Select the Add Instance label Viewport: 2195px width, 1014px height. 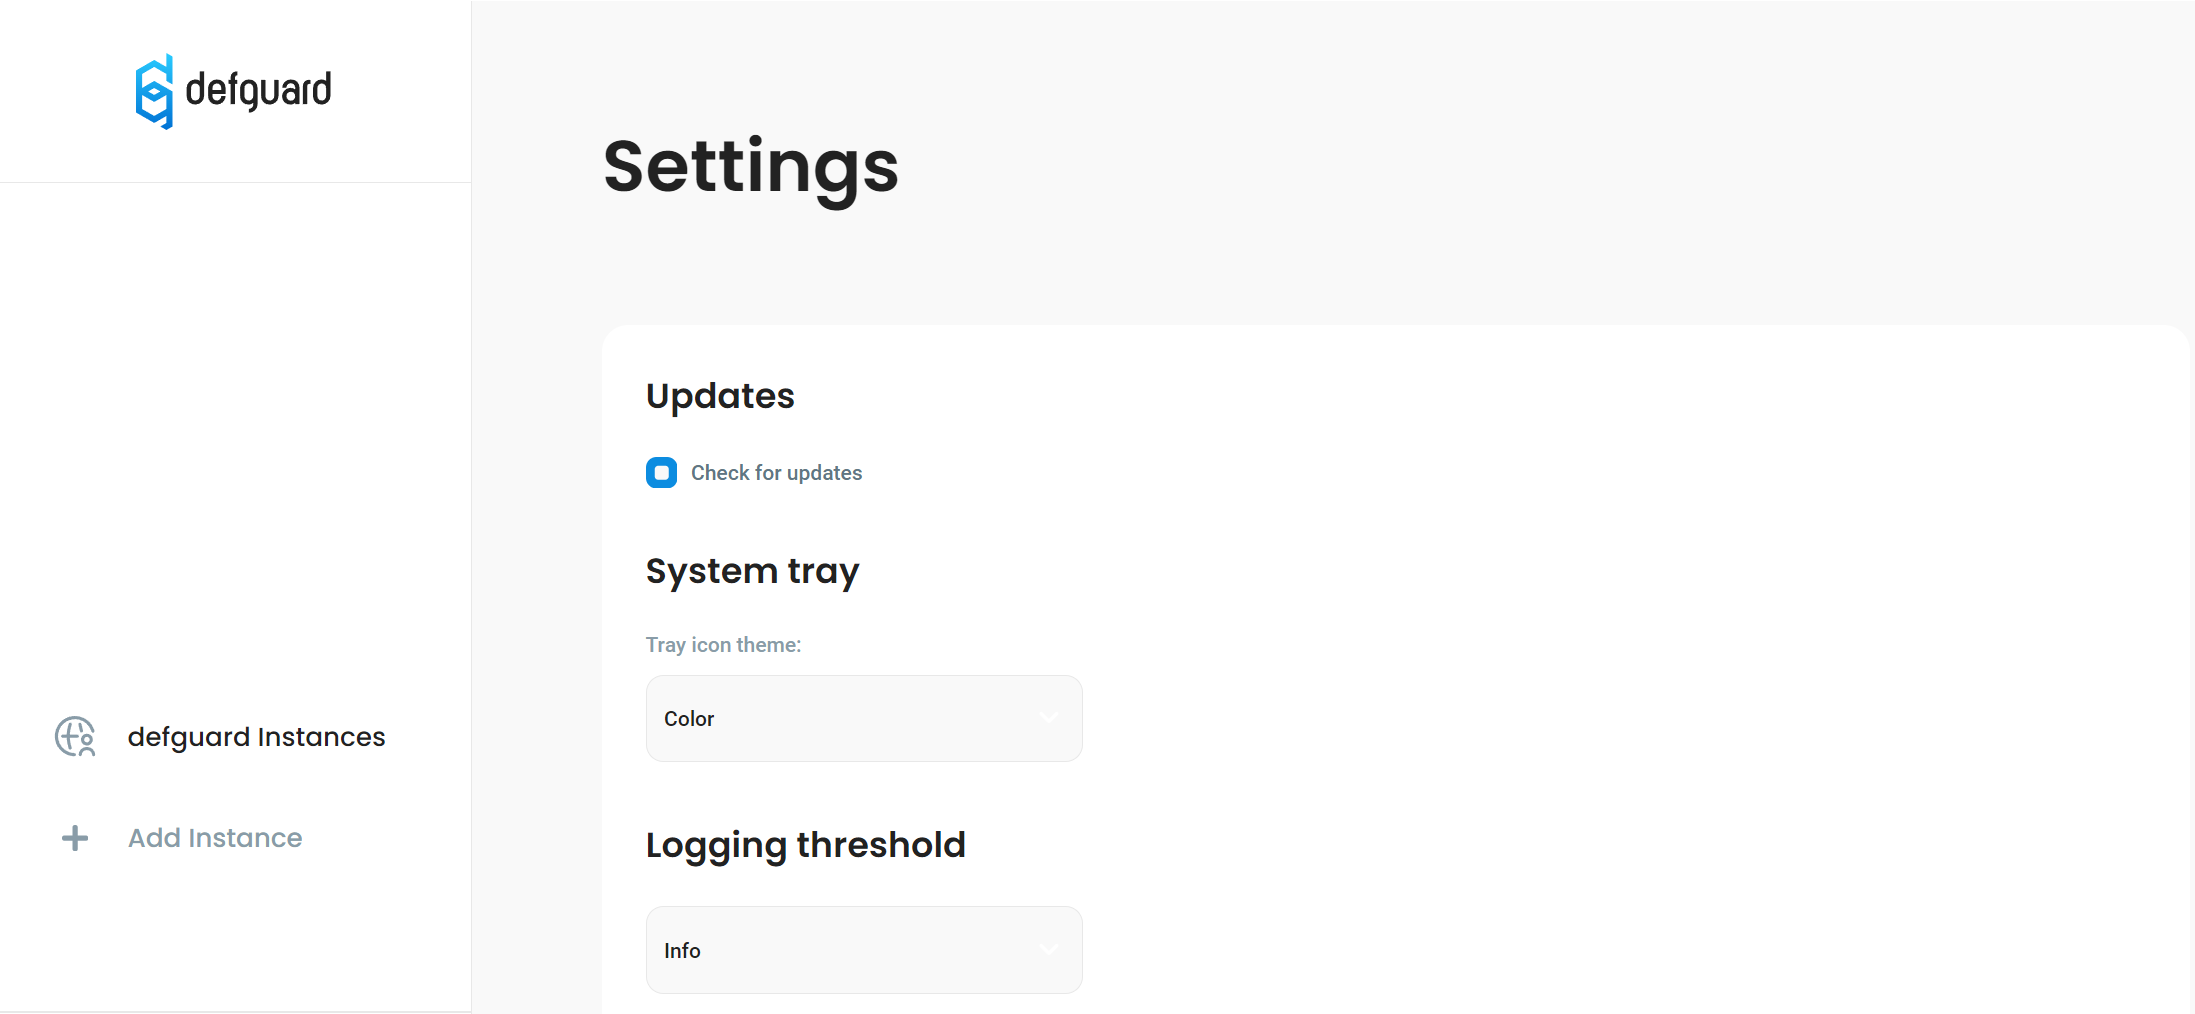215,838
